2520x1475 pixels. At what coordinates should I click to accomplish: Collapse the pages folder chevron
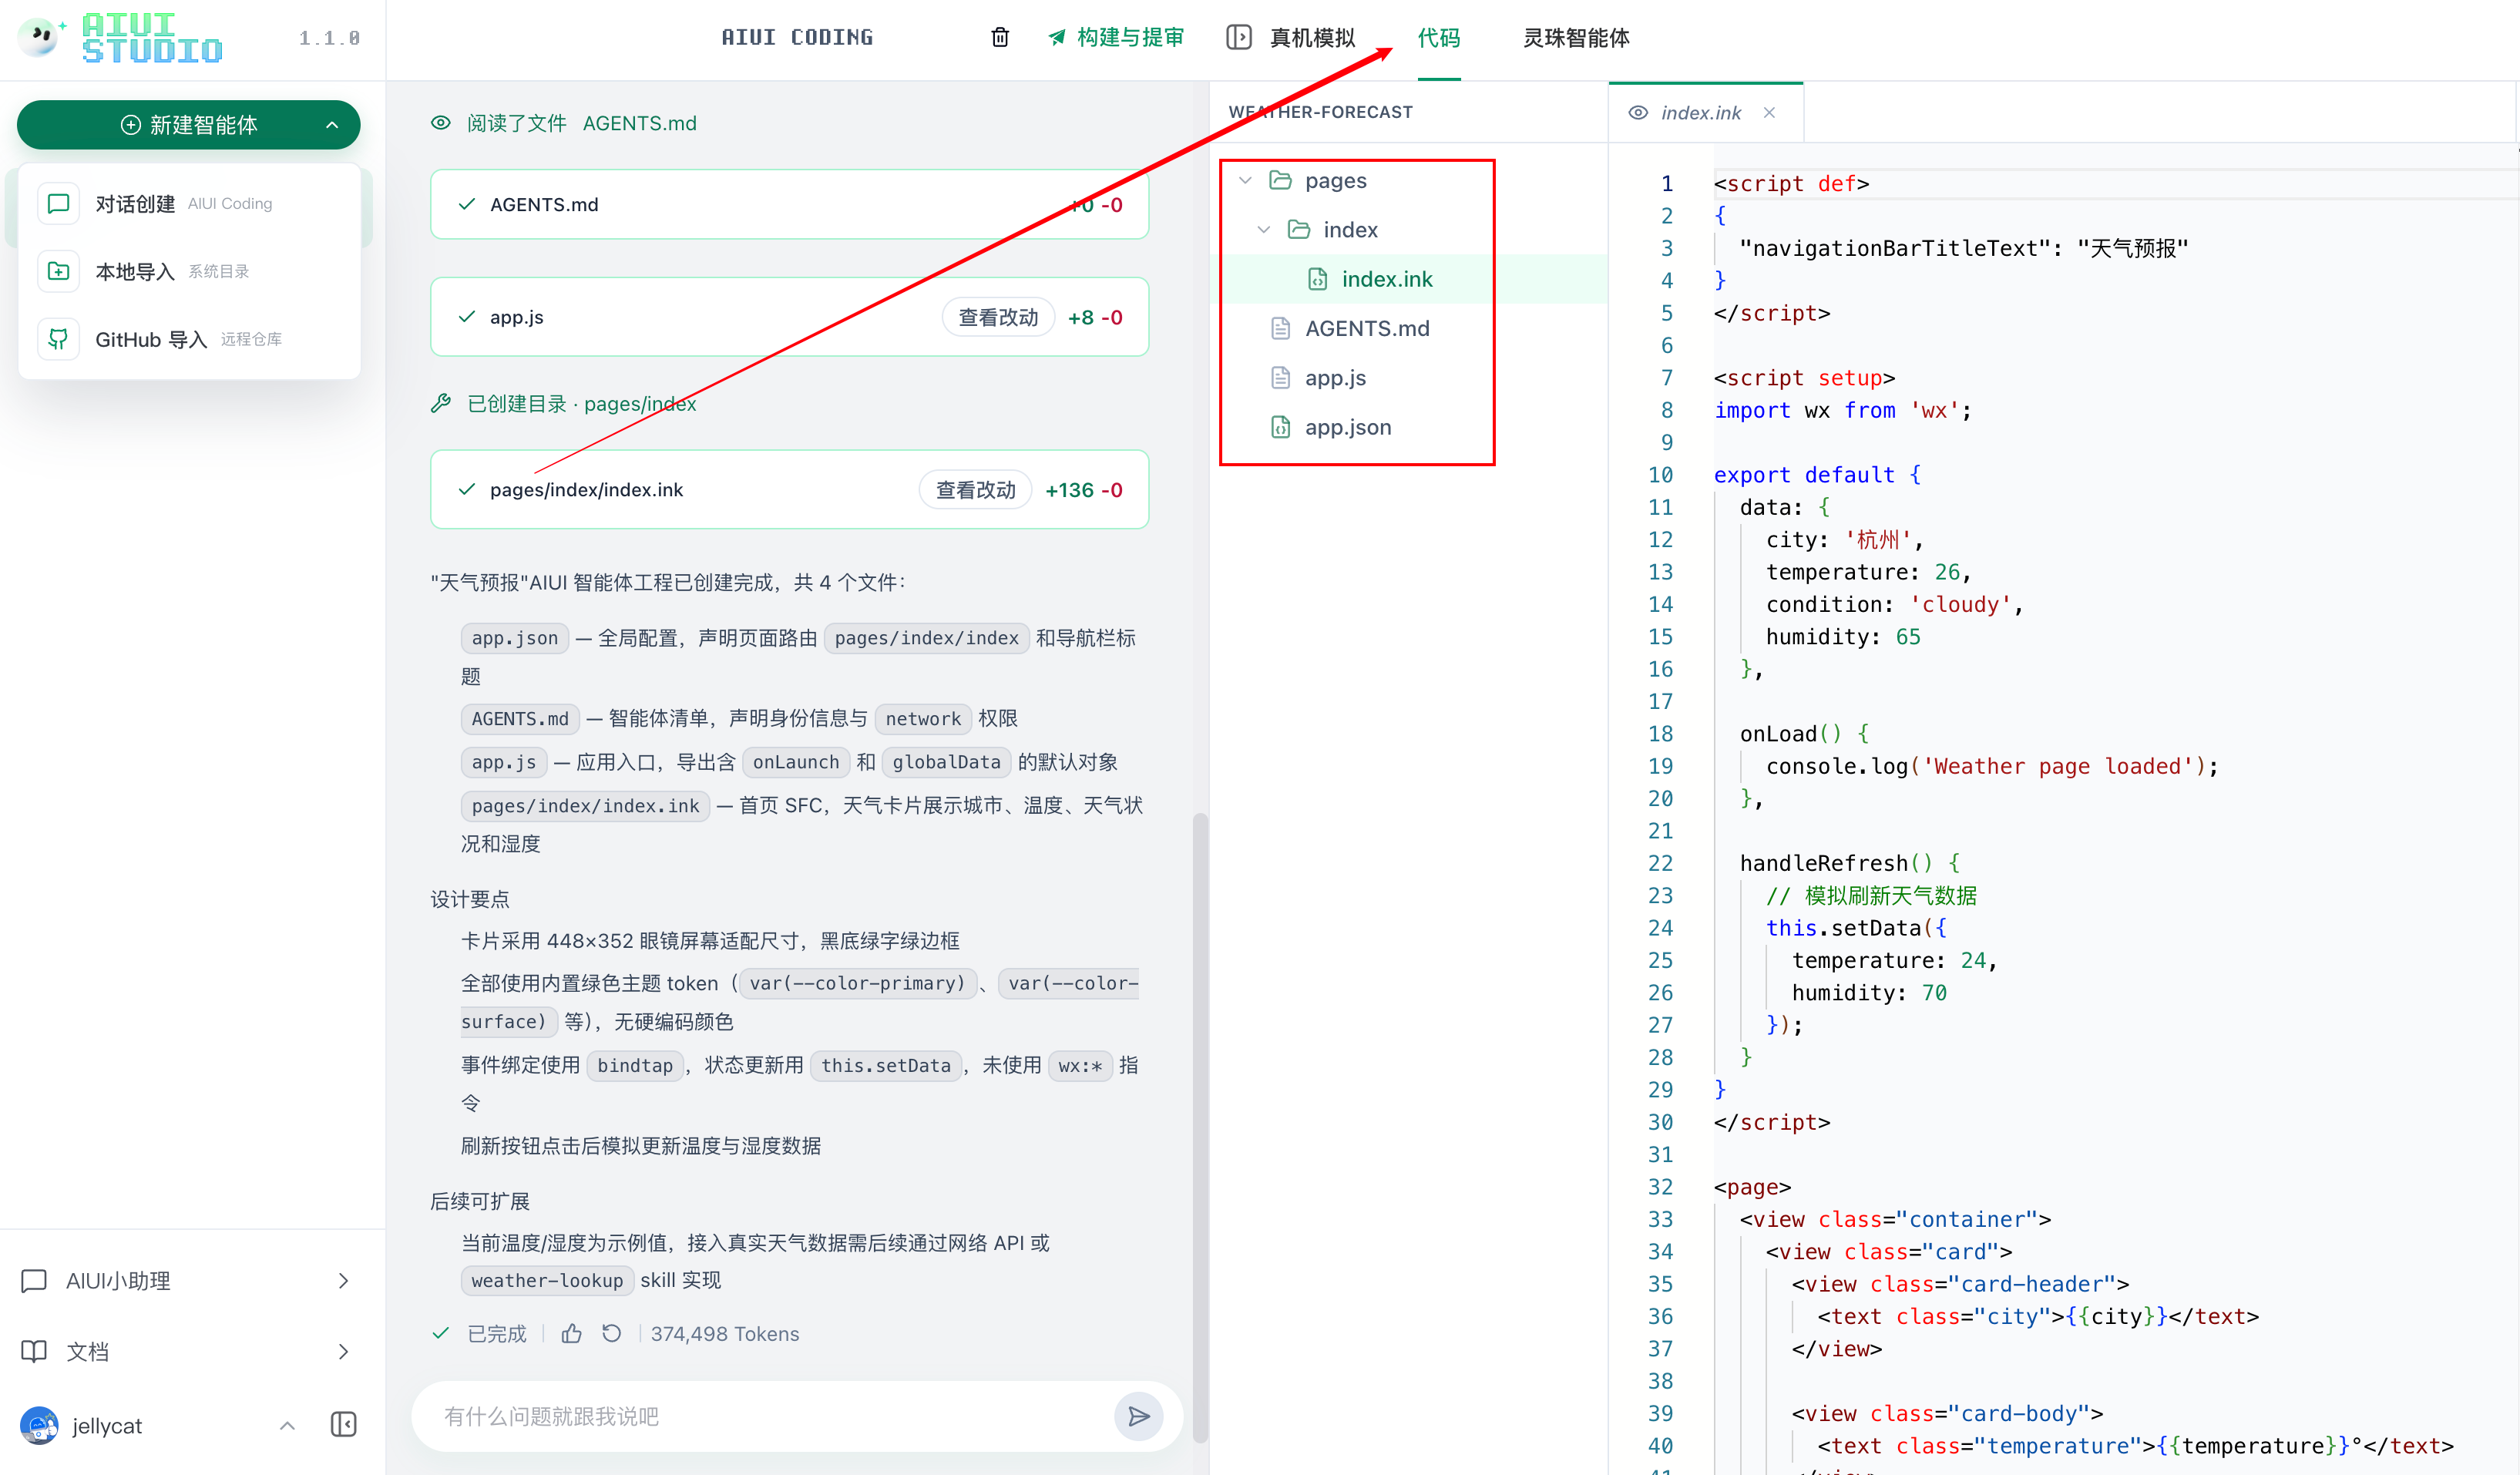pos(1246,180)
